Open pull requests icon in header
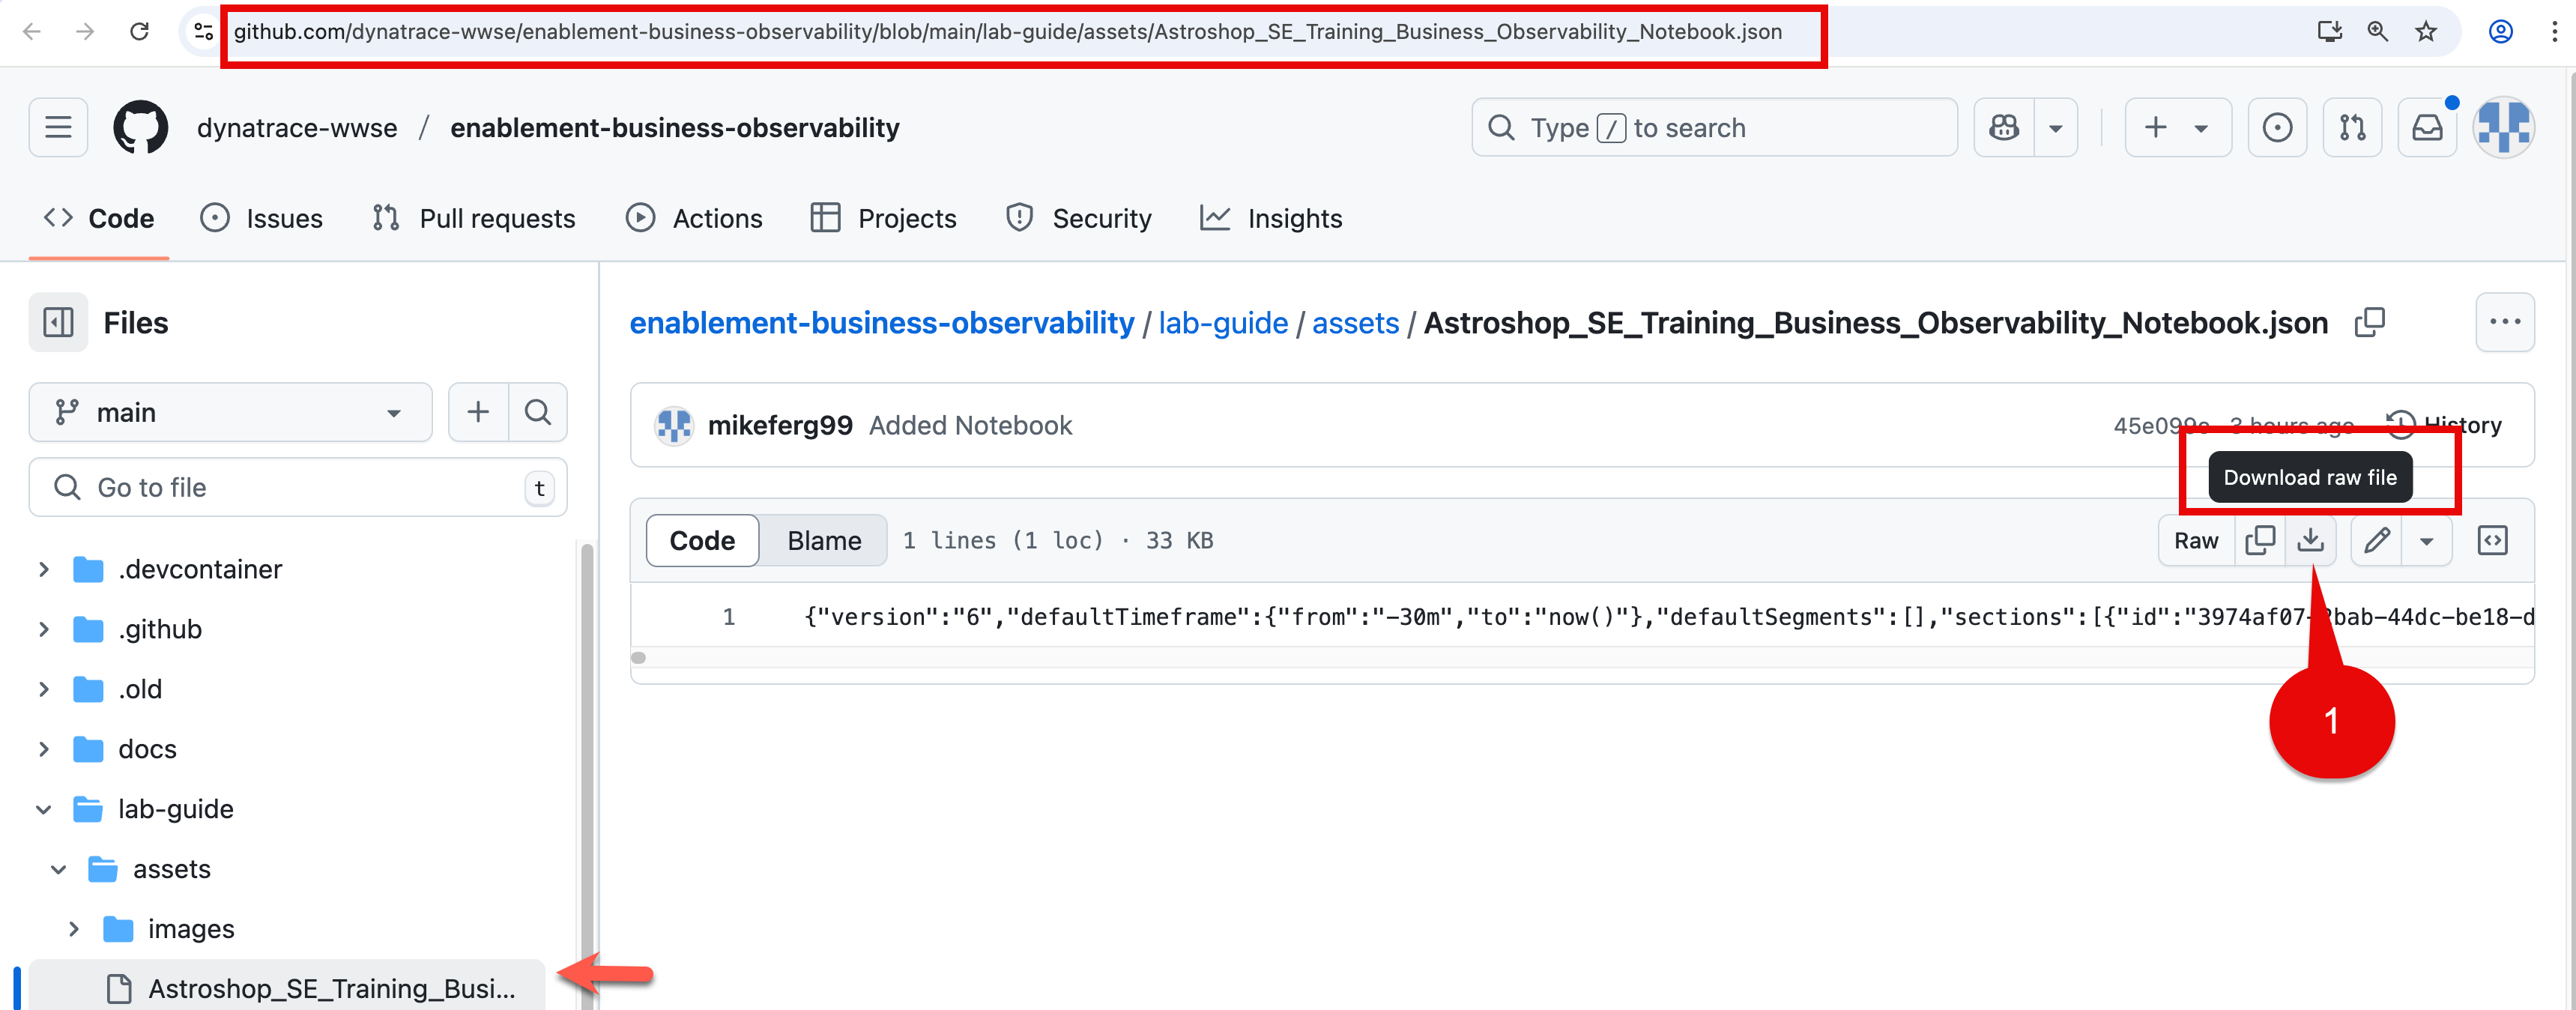2576x1010 pixels. pos(2352,127)
